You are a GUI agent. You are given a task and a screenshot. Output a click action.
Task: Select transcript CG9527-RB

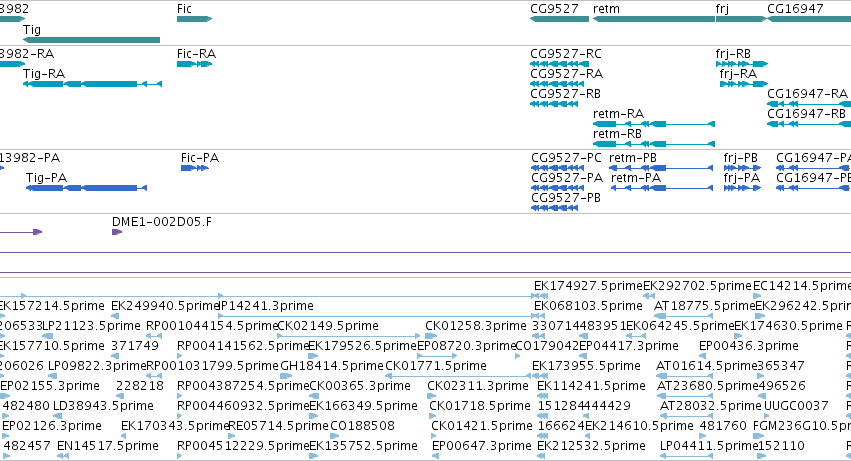(554, 104)
